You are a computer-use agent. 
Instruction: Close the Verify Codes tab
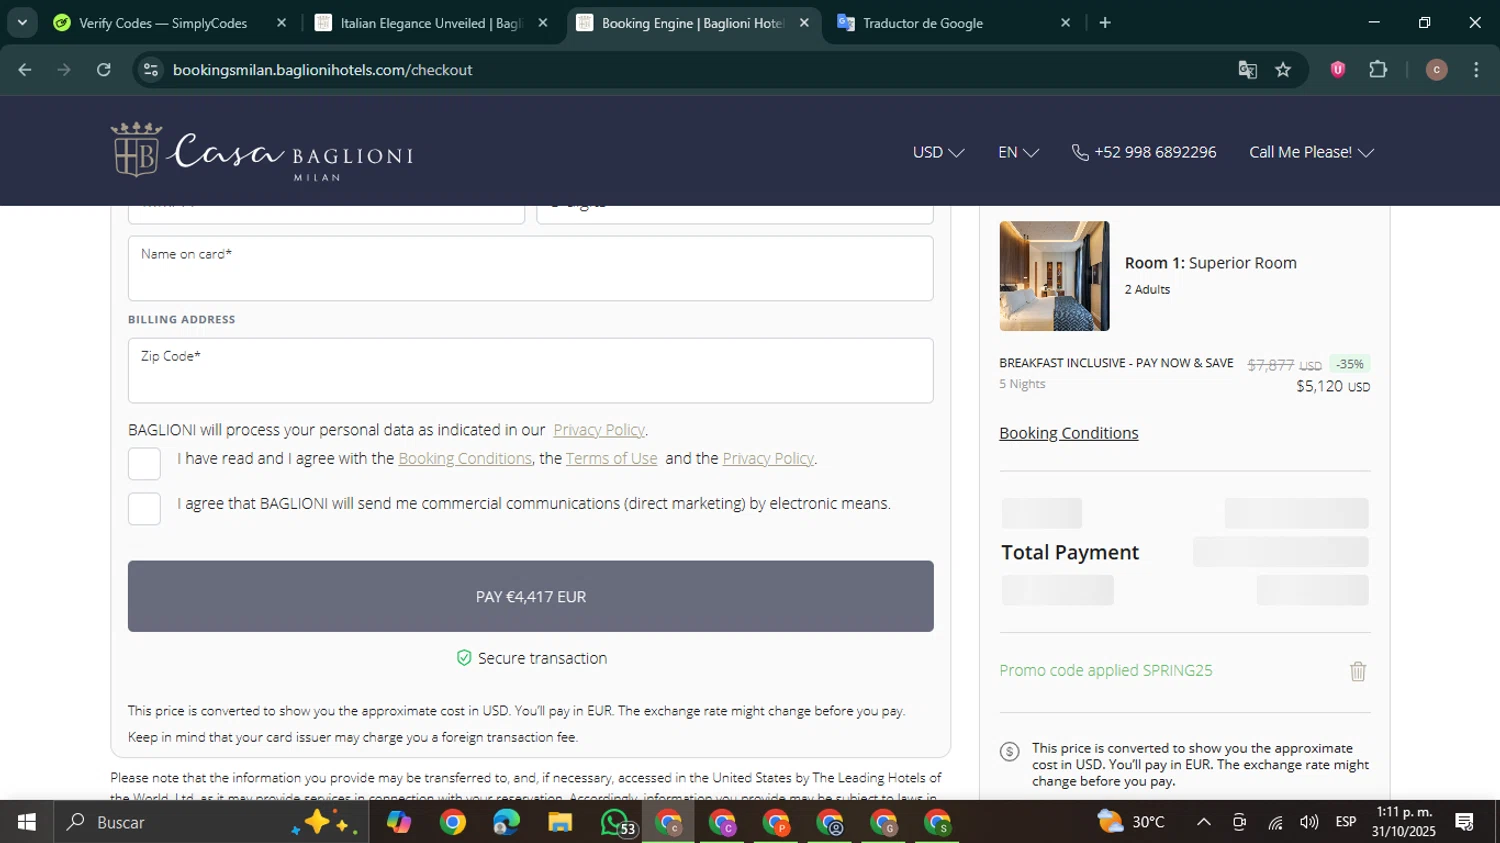(x=281, y=22)
